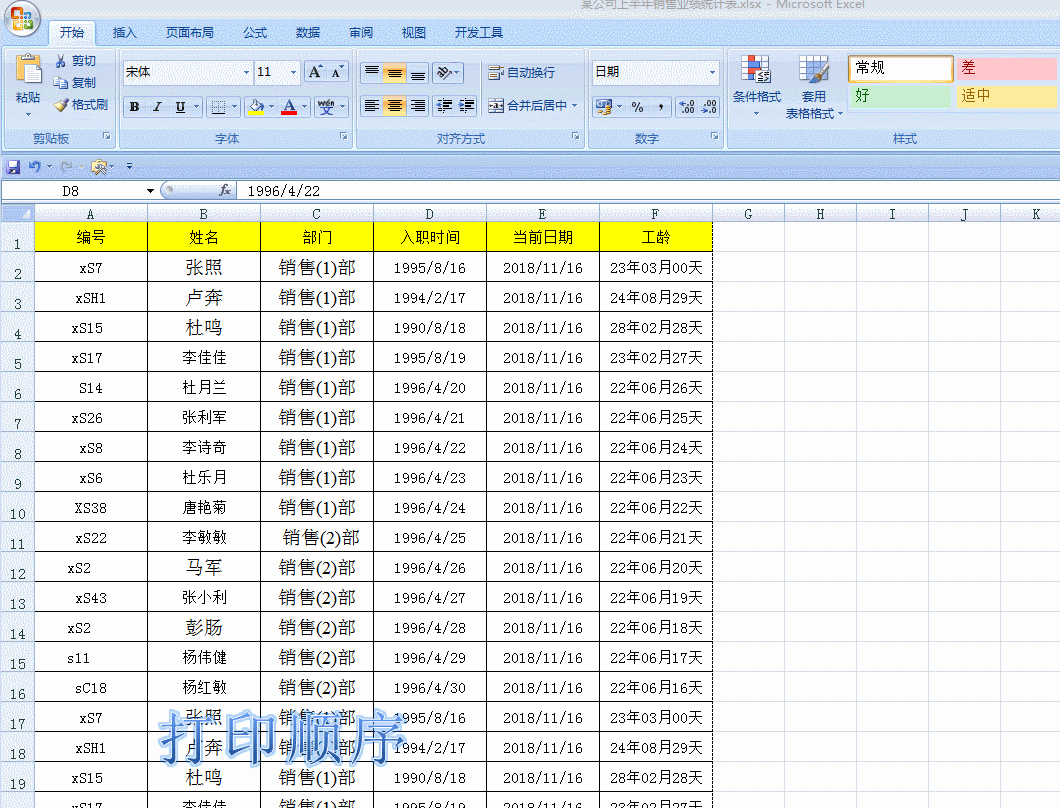This screenshot has width=1060, height=808.
Task: Open the 对齐方式 group dialog launcher
Action: click(x=575, y=137)
